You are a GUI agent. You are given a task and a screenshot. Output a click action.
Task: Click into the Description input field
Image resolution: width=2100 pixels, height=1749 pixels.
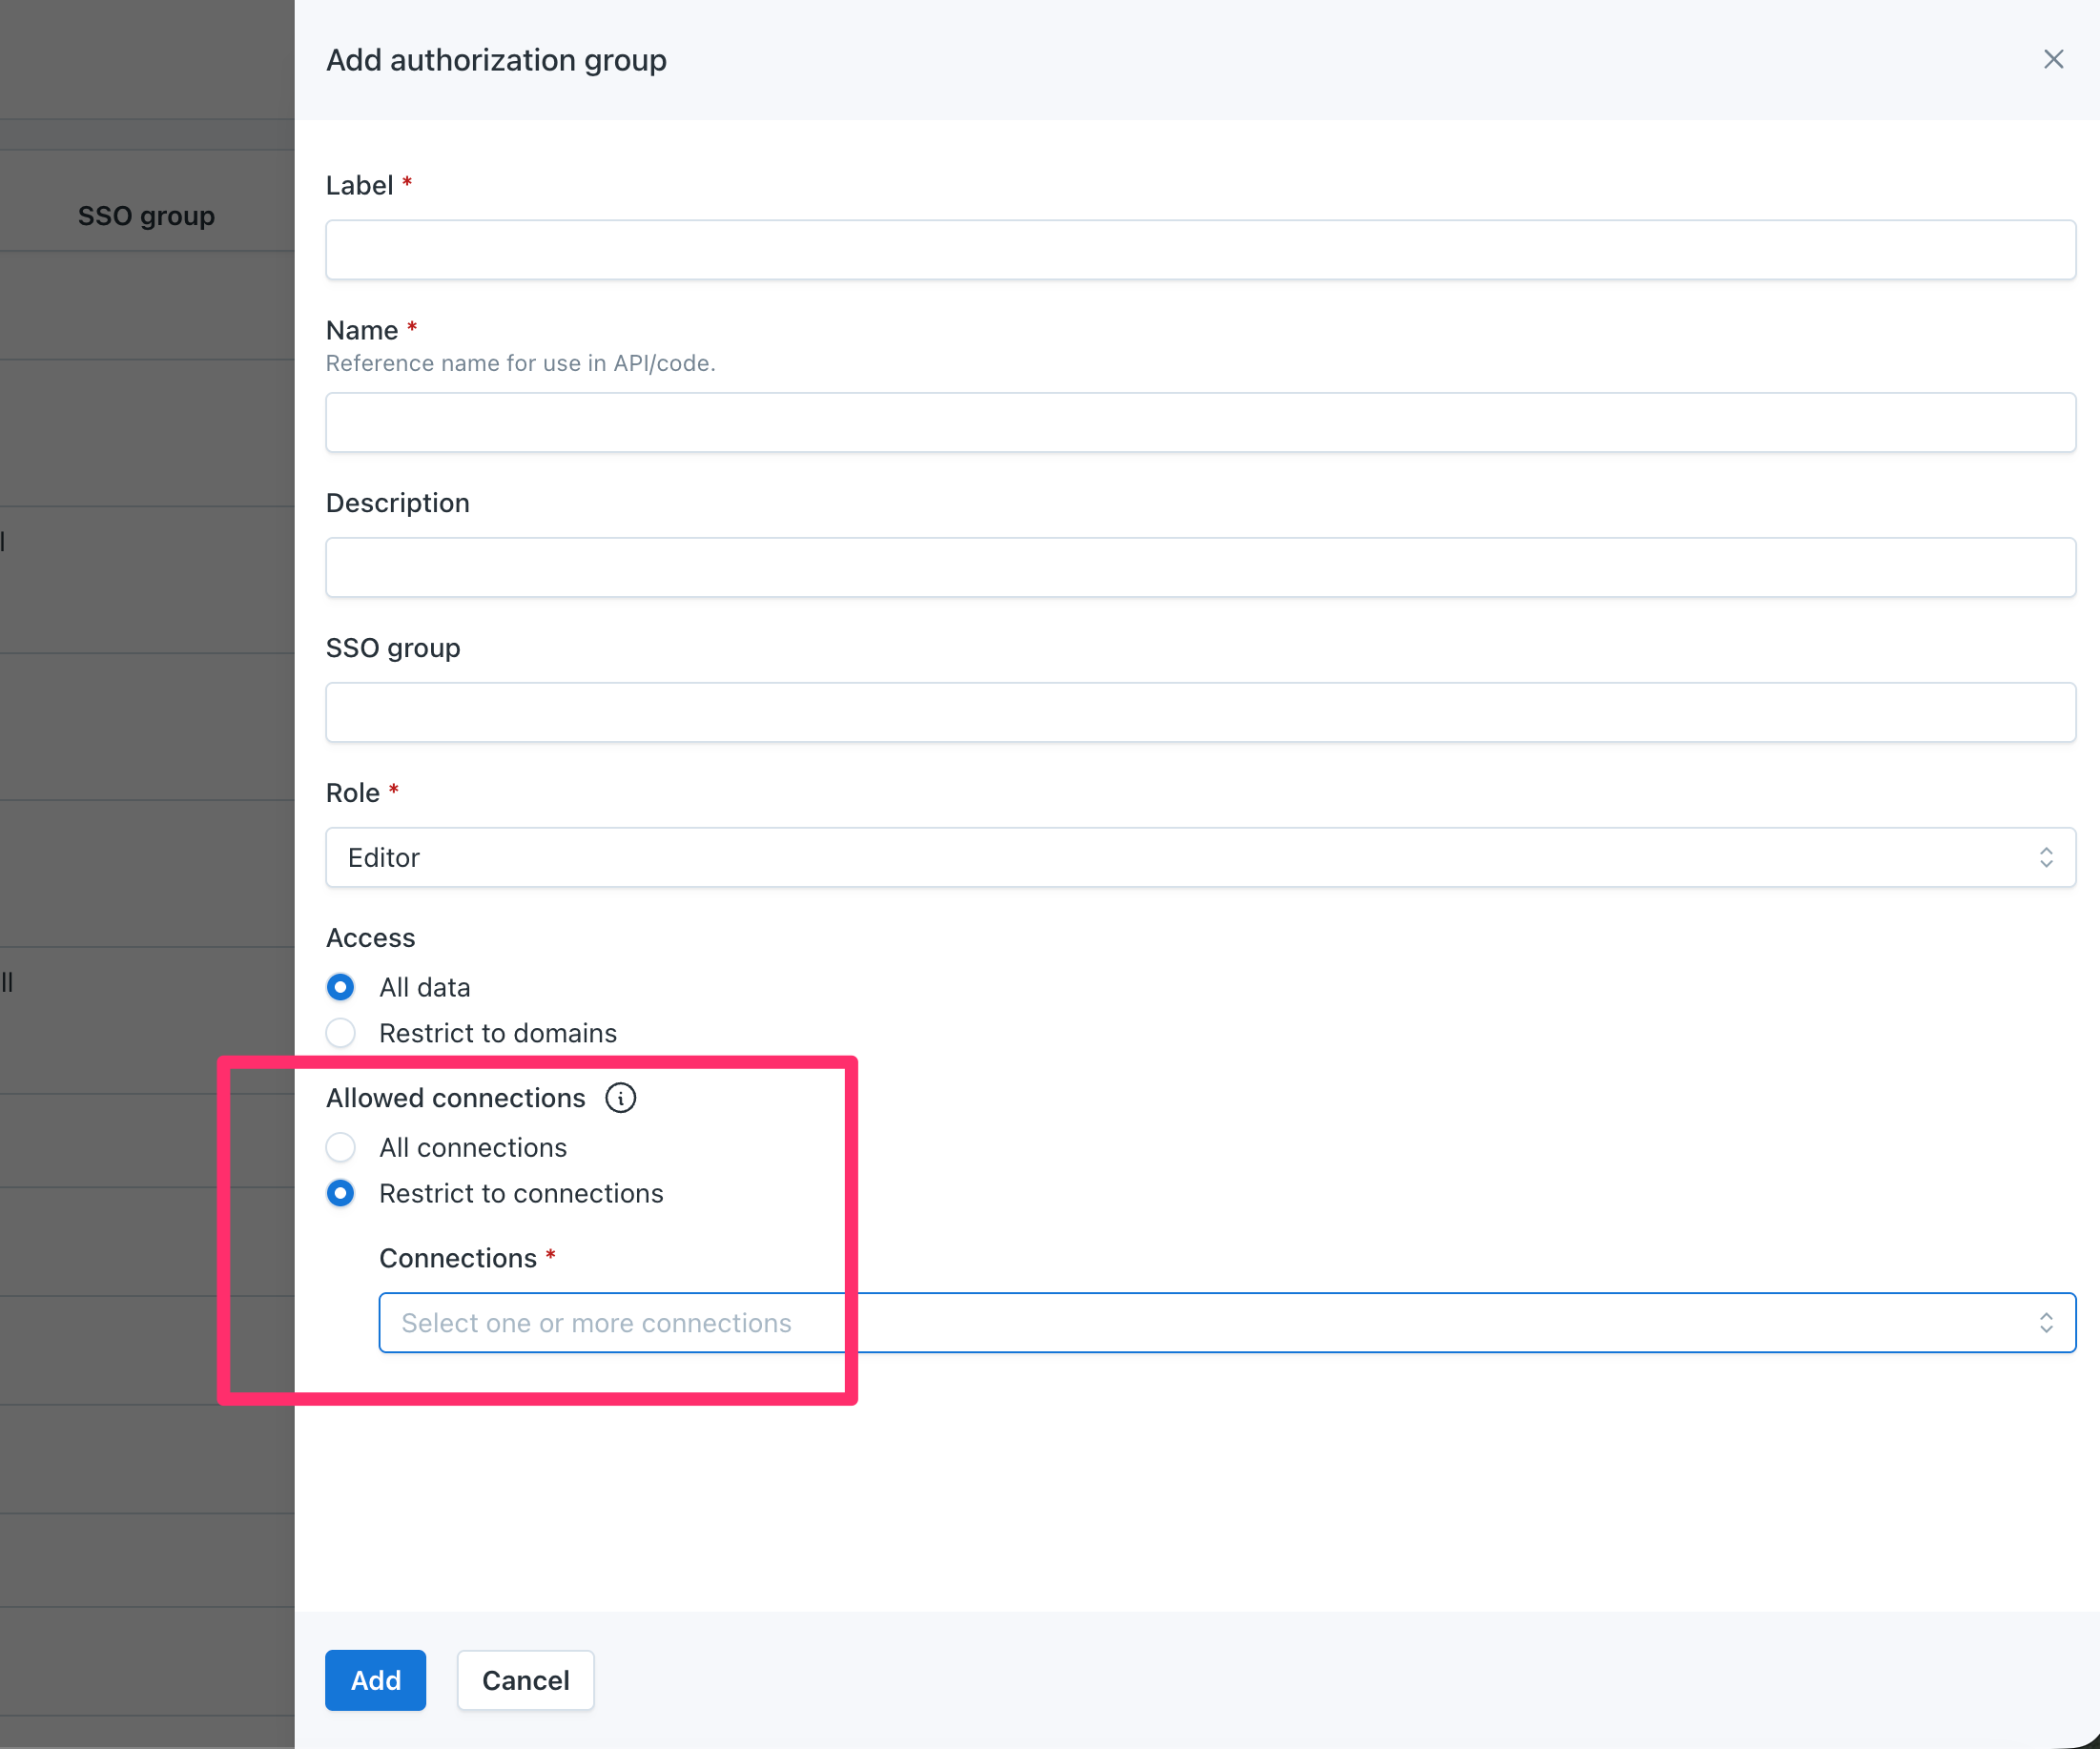pos(1200,567)
